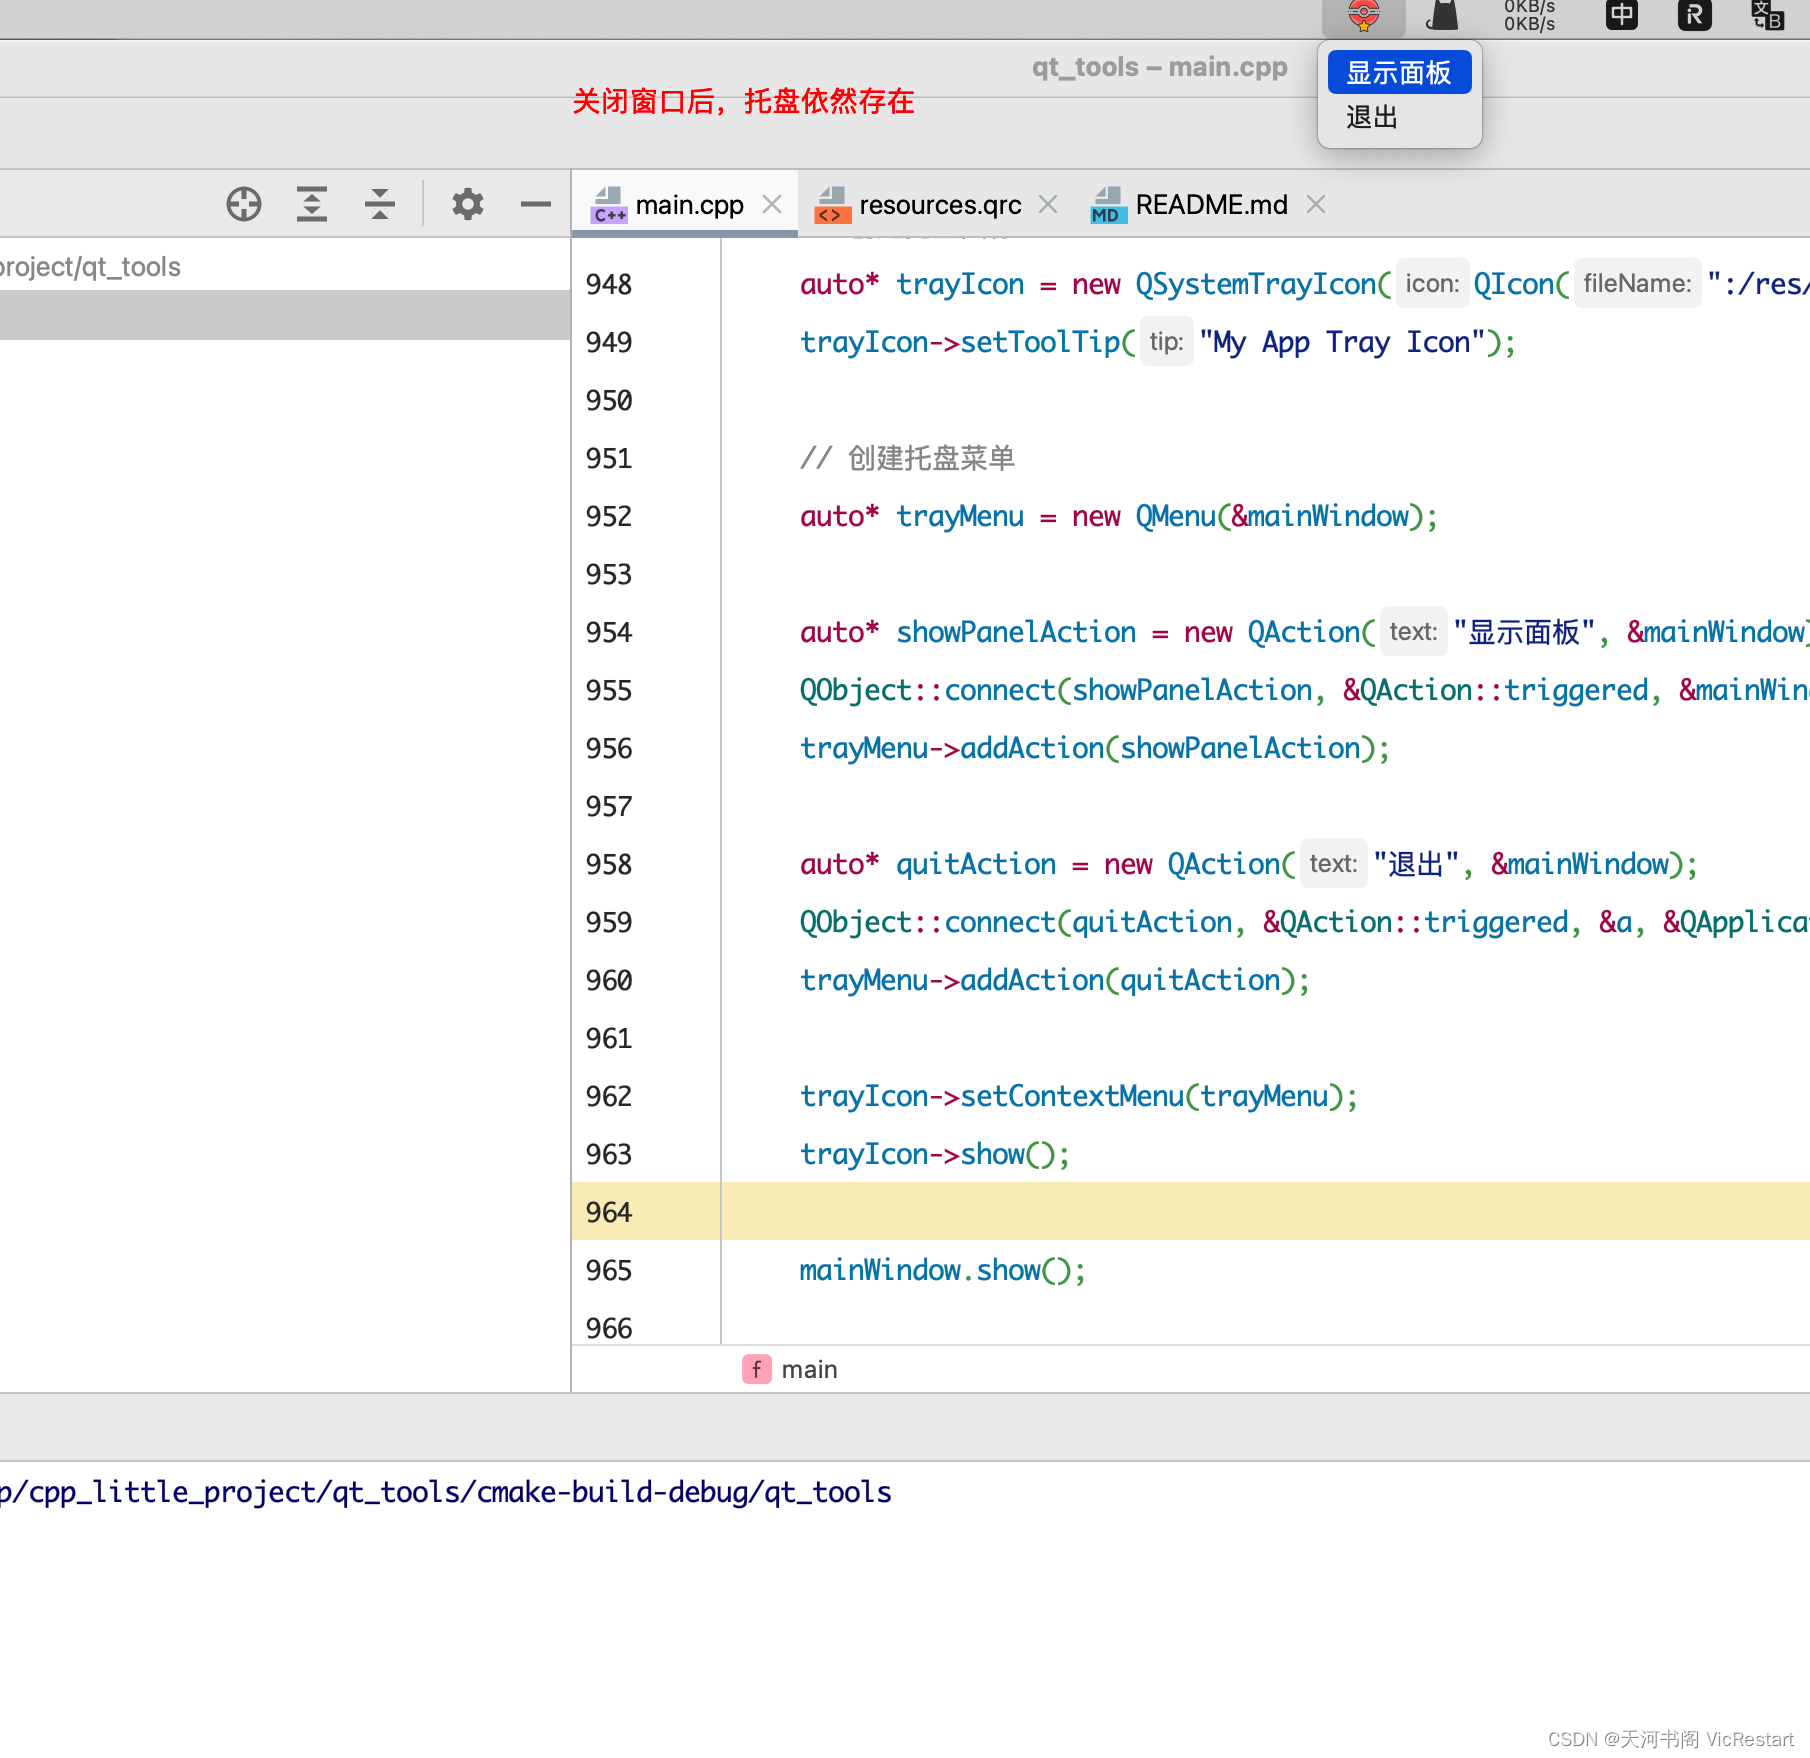This screenshot has width=1810, height=1758.
Task: Click the pink f function icon in breadcrumb
Action: pos(756,1369)
